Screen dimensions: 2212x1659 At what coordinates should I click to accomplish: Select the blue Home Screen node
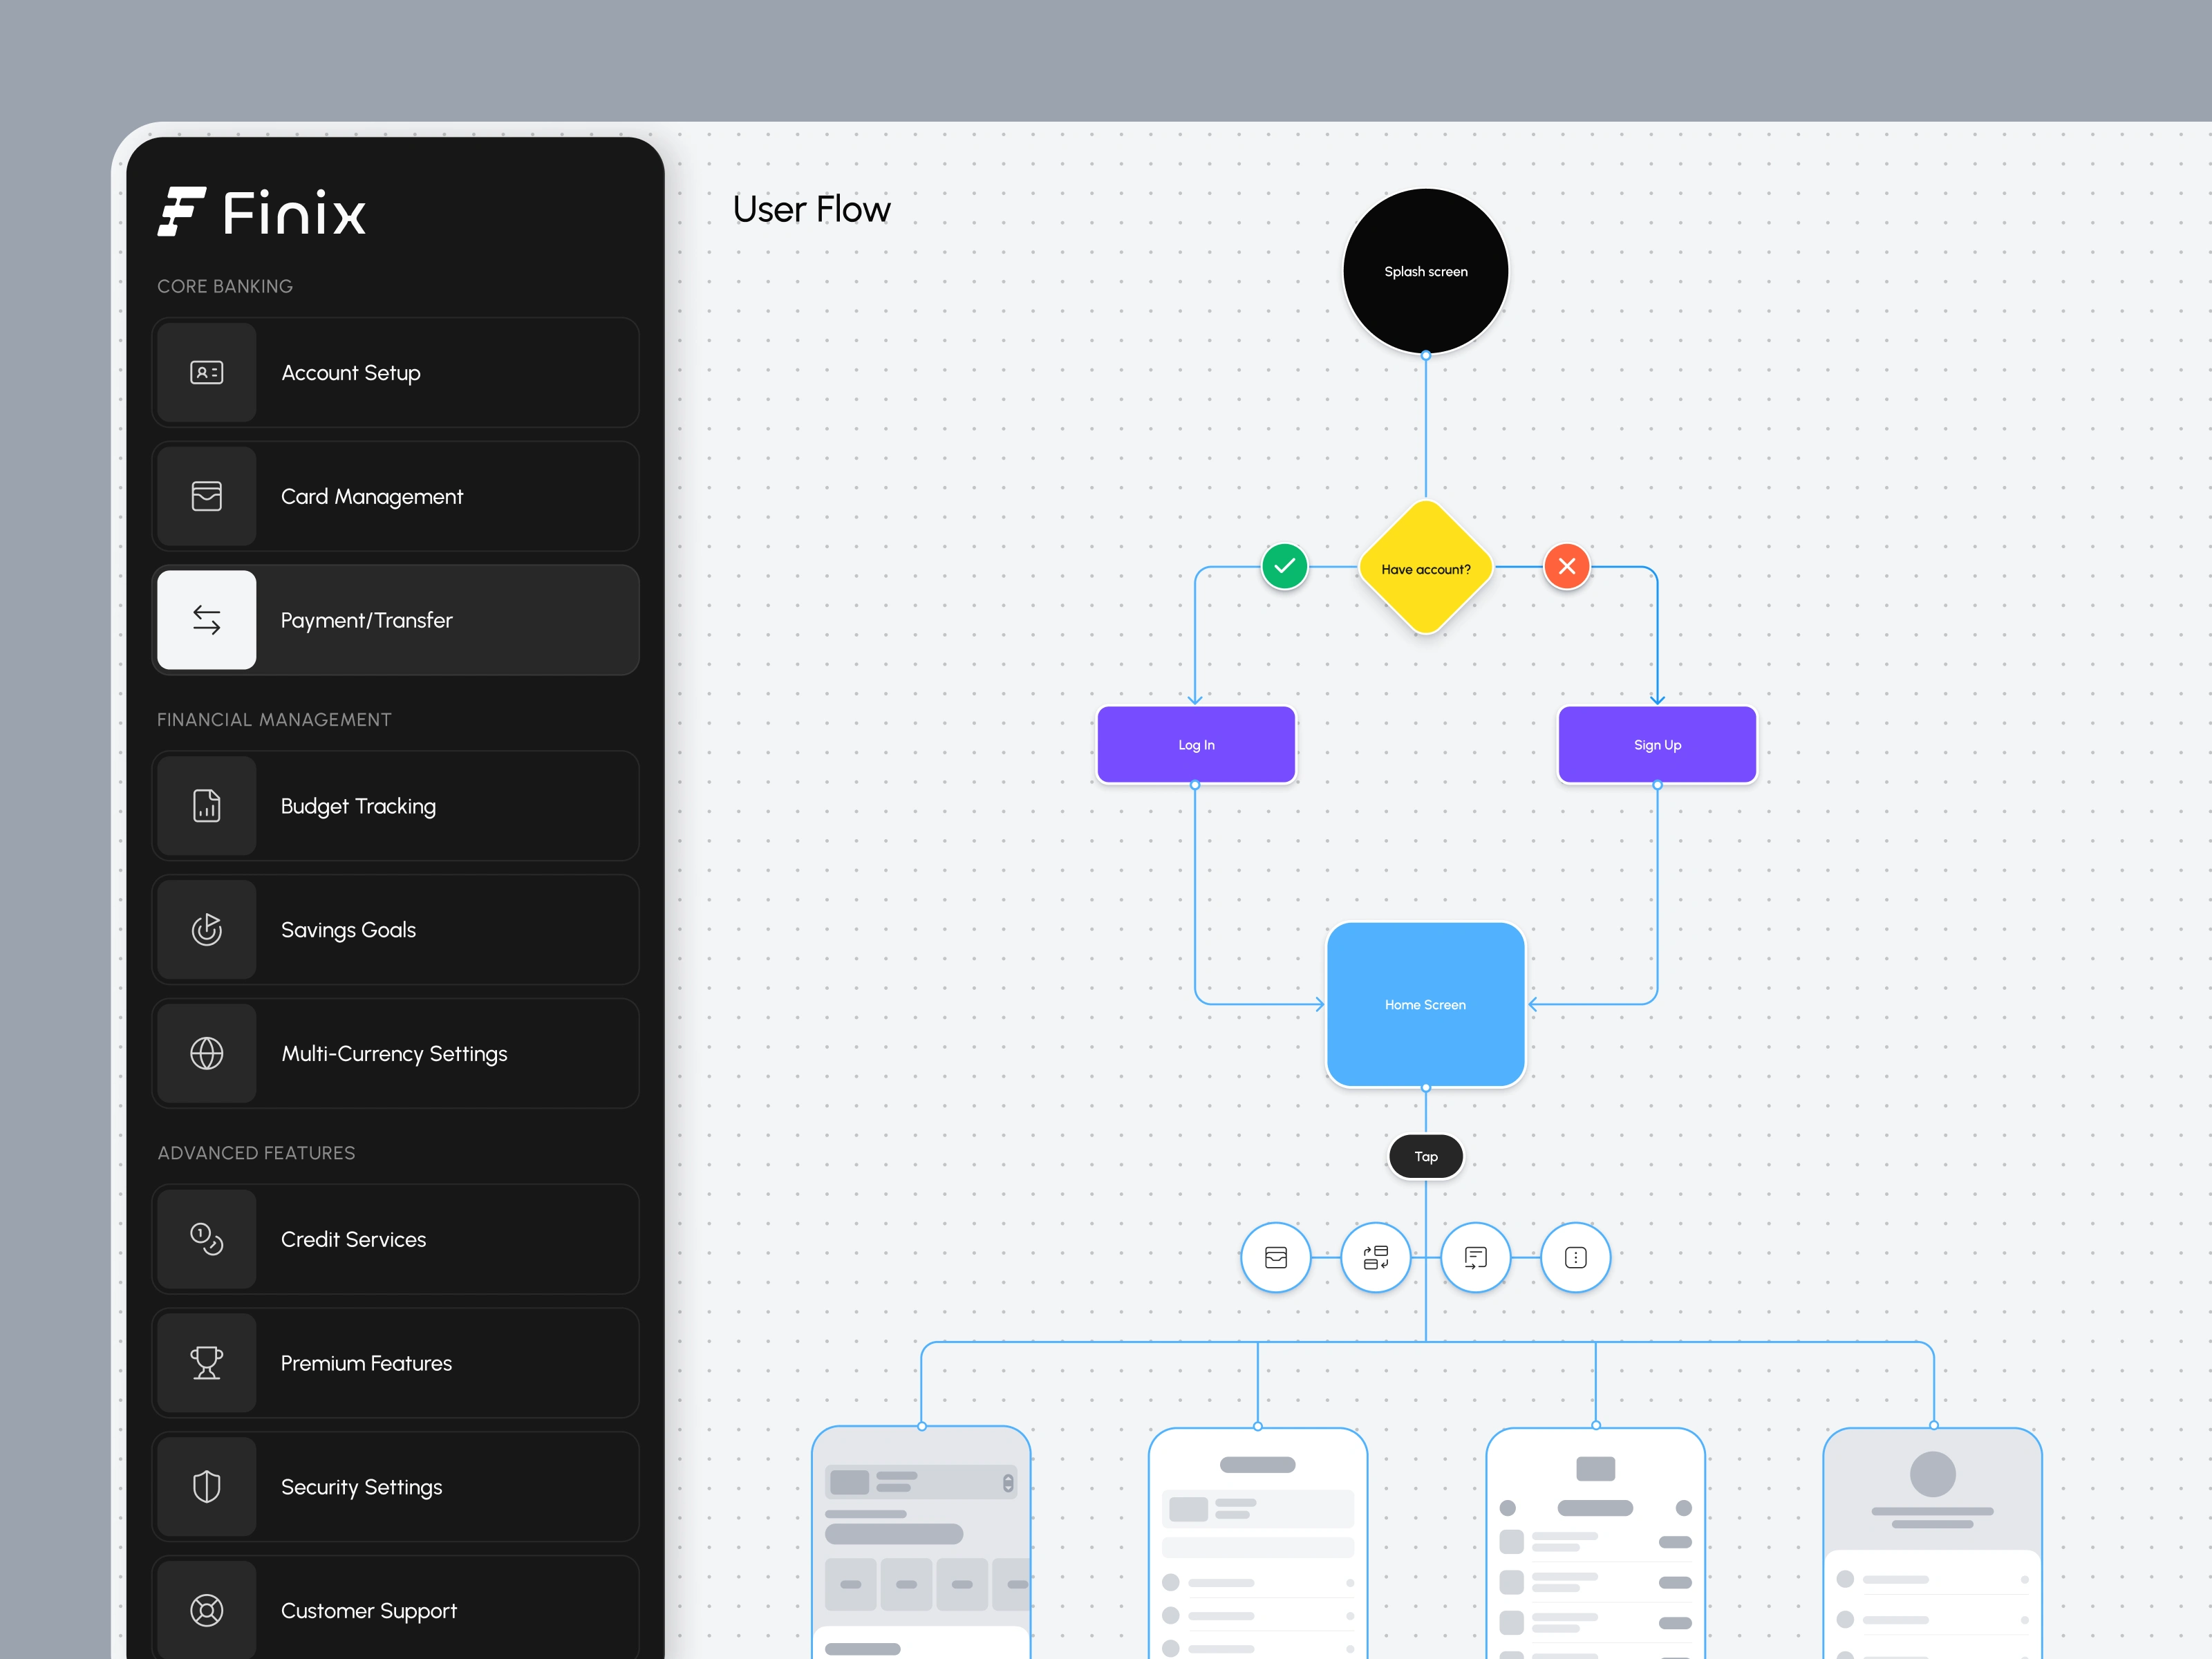1425,1004
